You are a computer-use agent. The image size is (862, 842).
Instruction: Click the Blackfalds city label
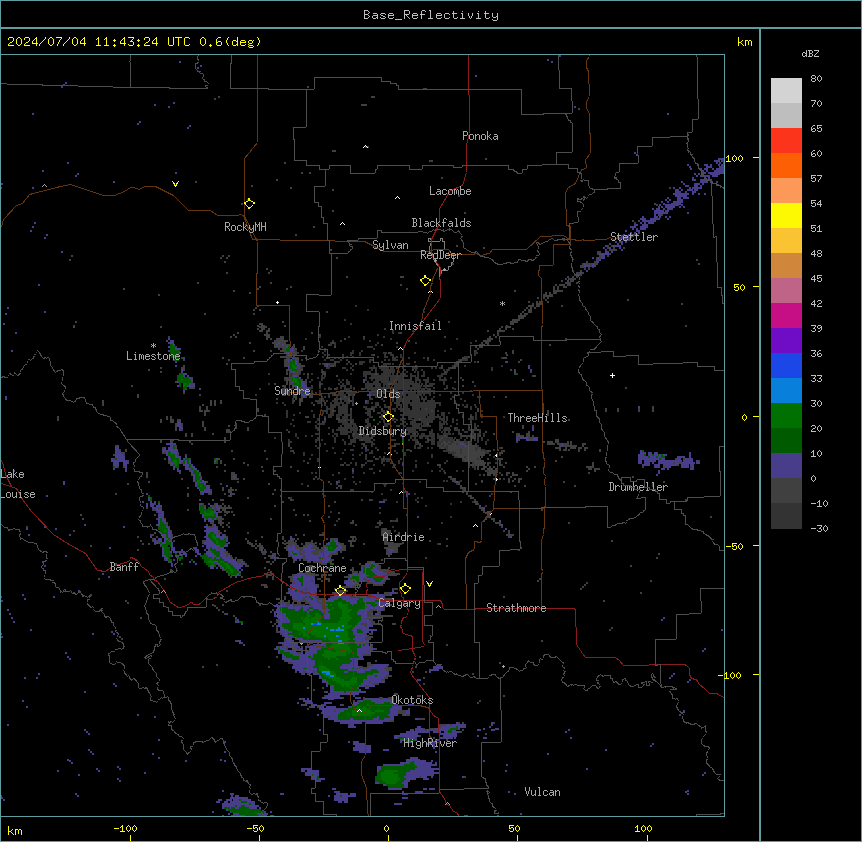pyautogui.click(x=441, y=223)
